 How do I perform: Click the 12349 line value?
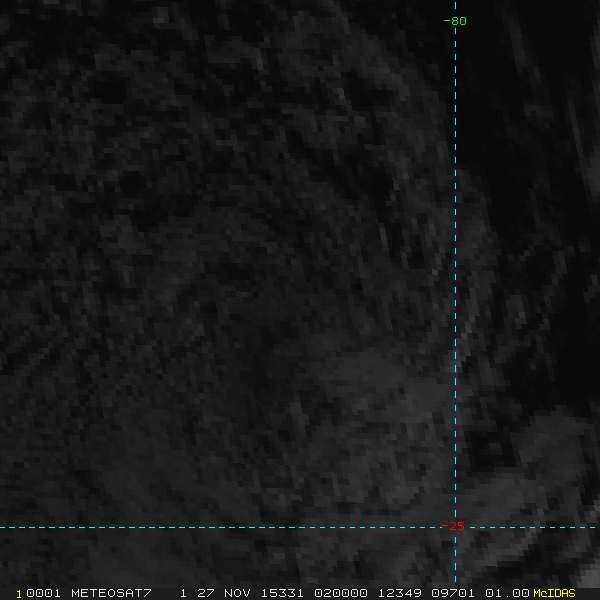tap(399, 593)
